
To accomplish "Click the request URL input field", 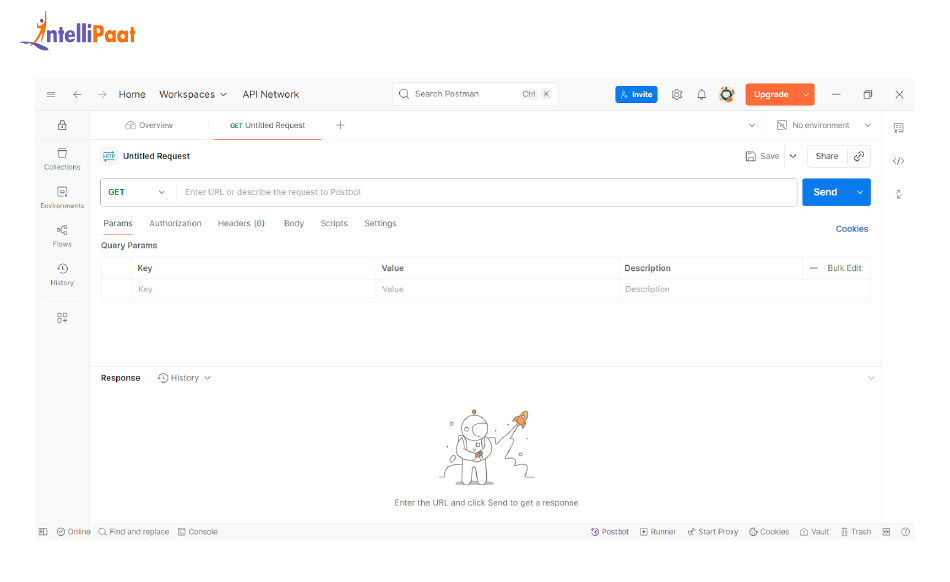I will [487, 192].
